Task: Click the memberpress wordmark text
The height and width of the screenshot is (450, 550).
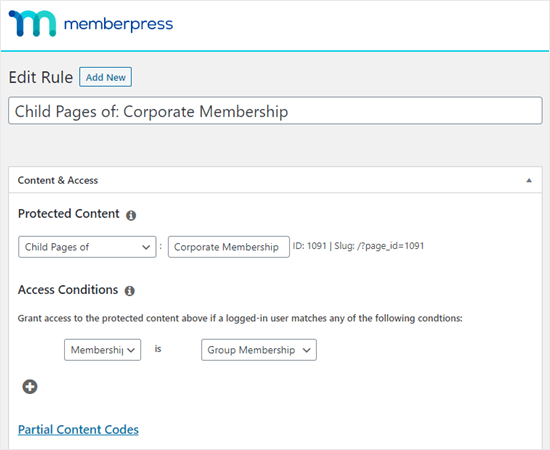Action: 118,25
